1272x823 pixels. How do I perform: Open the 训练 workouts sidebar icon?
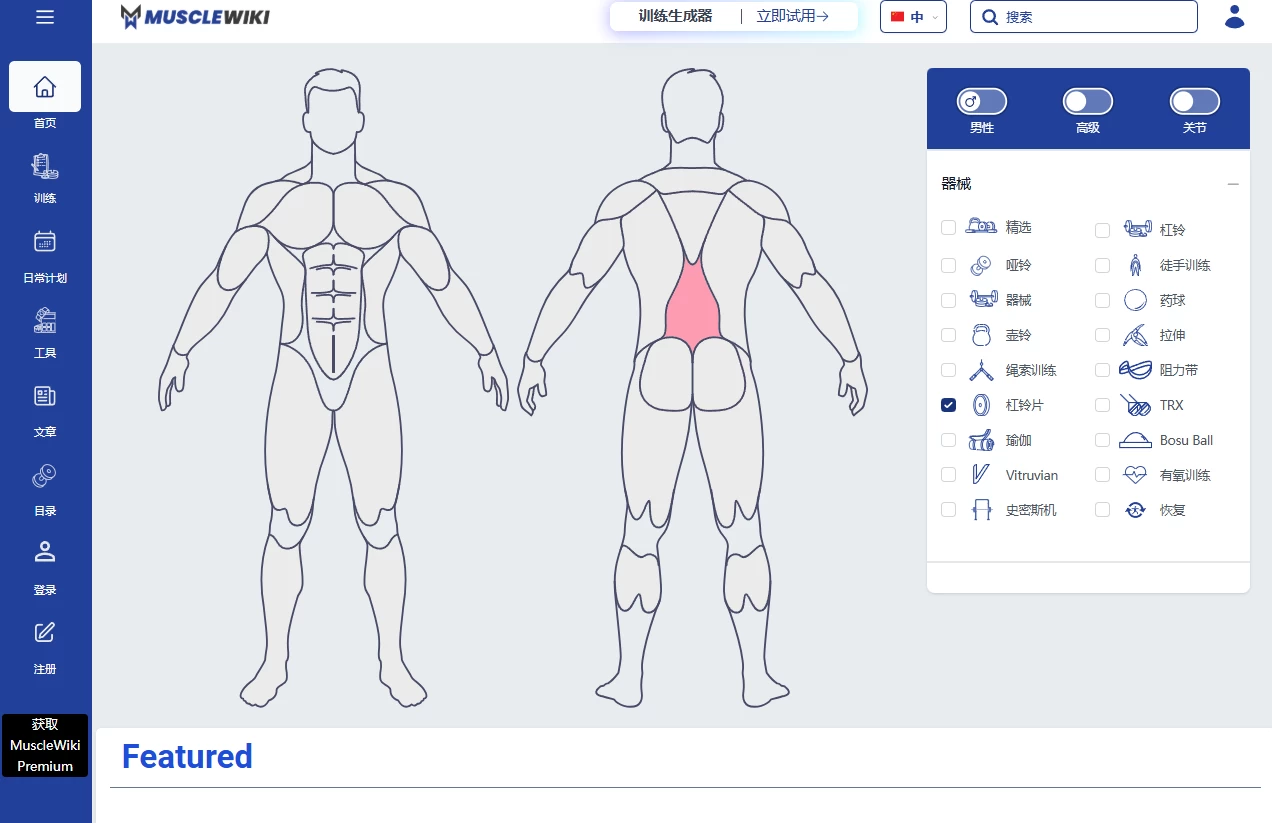click(x=45, y=166)
